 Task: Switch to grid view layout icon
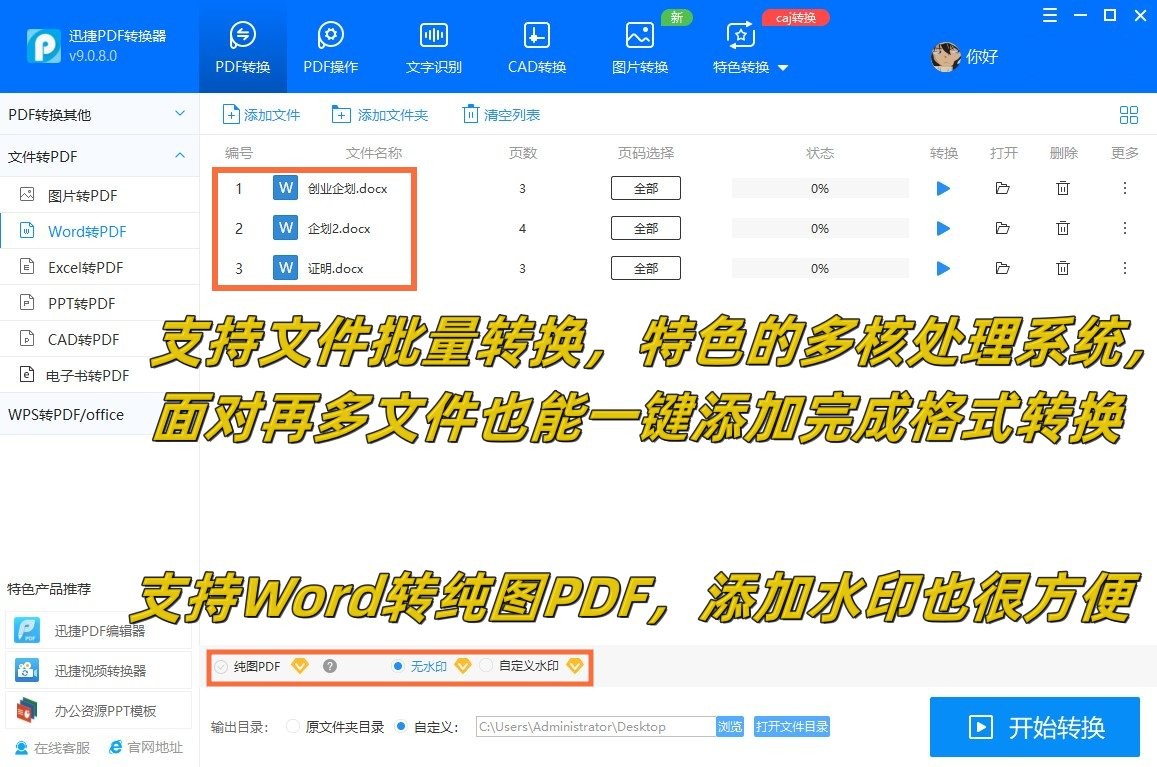coord(1129,114)
